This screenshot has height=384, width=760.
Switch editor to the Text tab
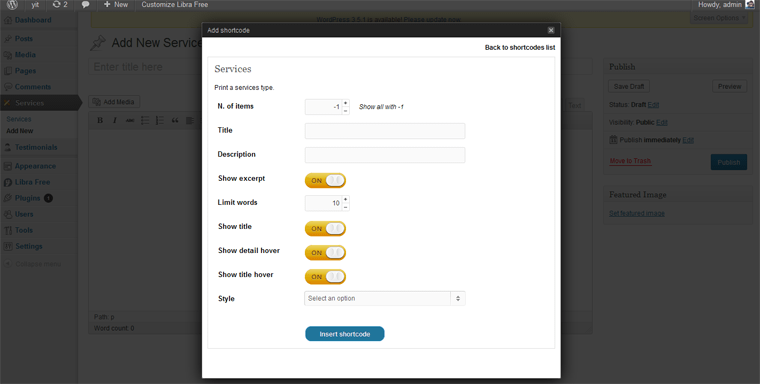pos(574,105)
